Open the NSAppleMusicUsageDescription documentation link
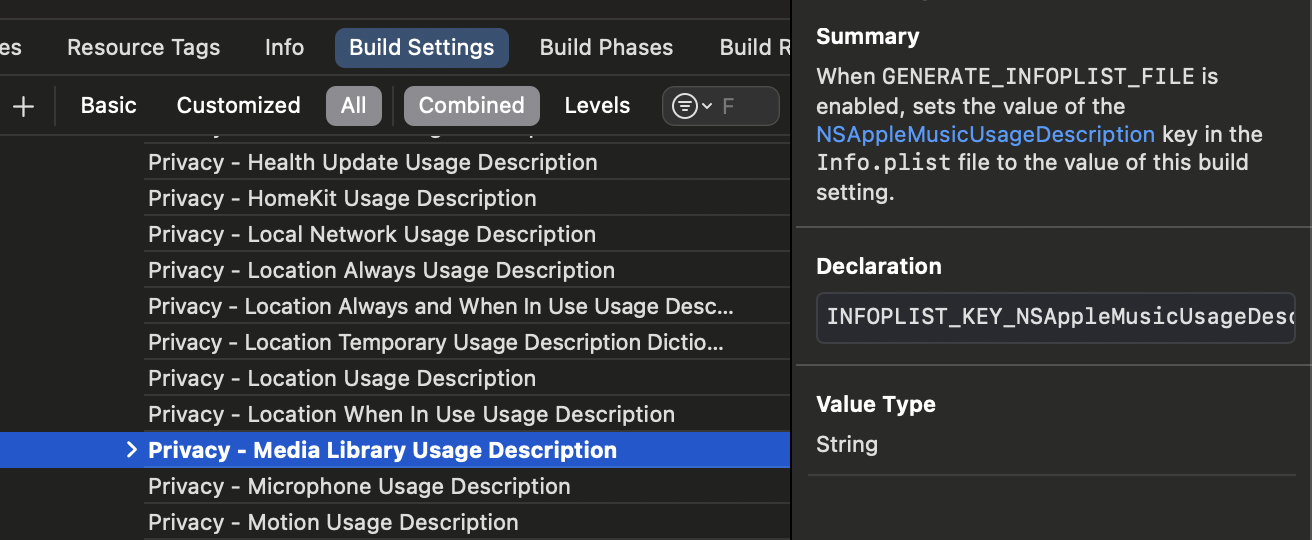The width and height of the screenshot is (1312, 540). coord(985,134)
